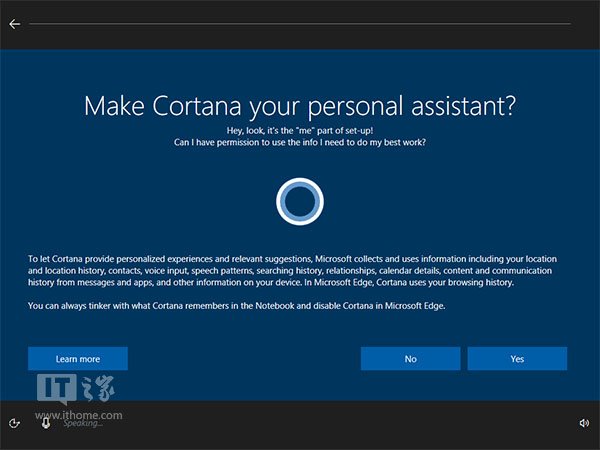
Task: Click the Learn more button
Action: [78, 359]
